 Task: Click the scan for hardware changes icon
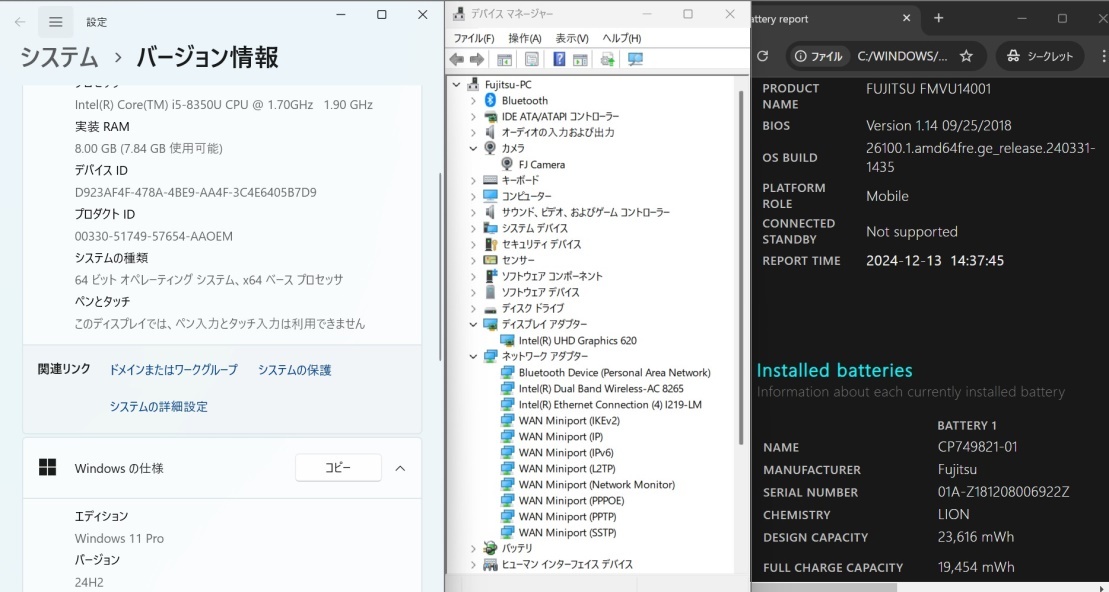point(635,59)
